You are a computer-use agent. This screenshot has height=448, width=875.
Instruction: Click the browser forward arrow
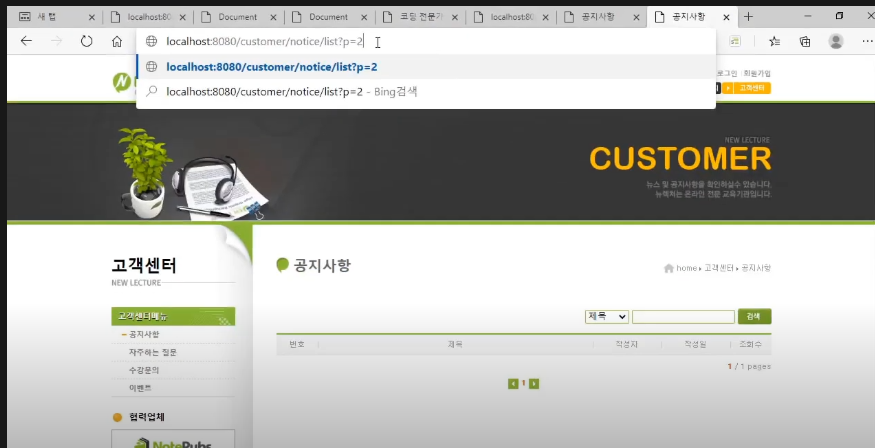tap(56, 41)
